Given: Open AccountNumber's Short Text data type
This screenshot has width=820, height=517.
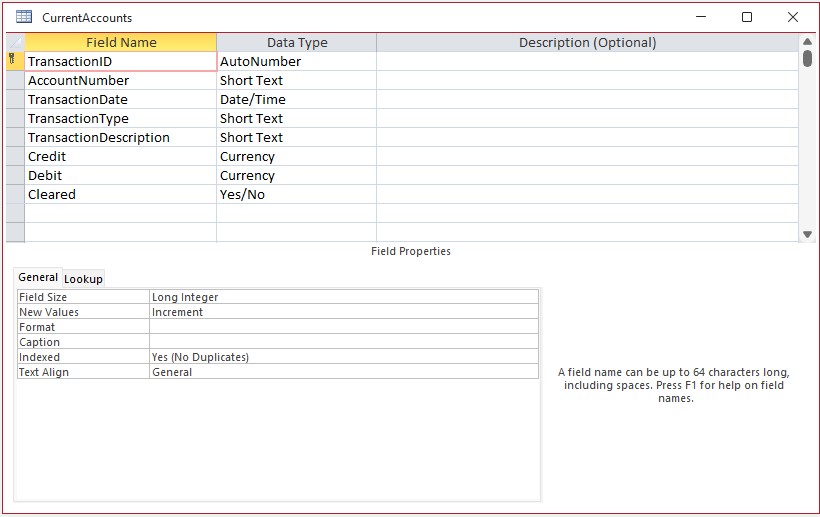Looking at the screenshot, I should (x=297, y=80).
